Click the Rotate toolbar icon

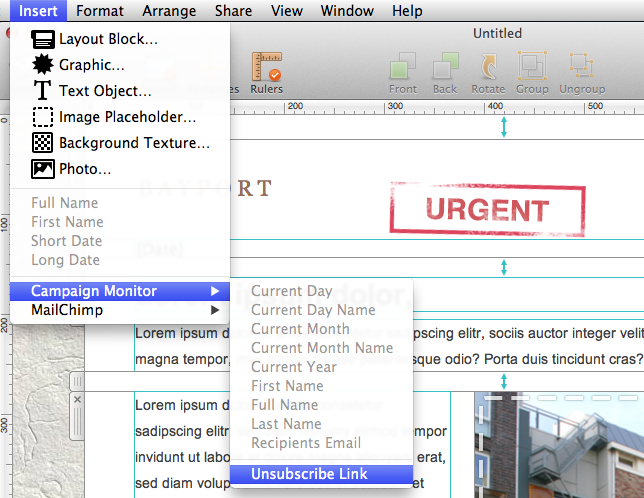click(x=488, y=73)
